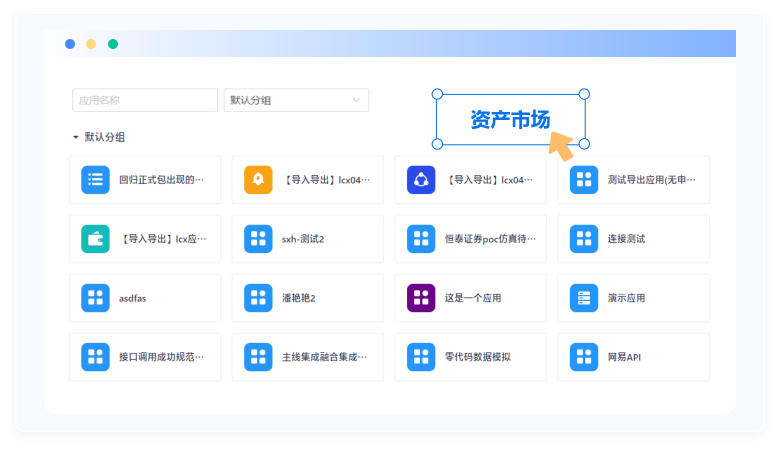780x450 pixels.
Task: Click the 资产市场 button
Action: (x=510, y=120)
